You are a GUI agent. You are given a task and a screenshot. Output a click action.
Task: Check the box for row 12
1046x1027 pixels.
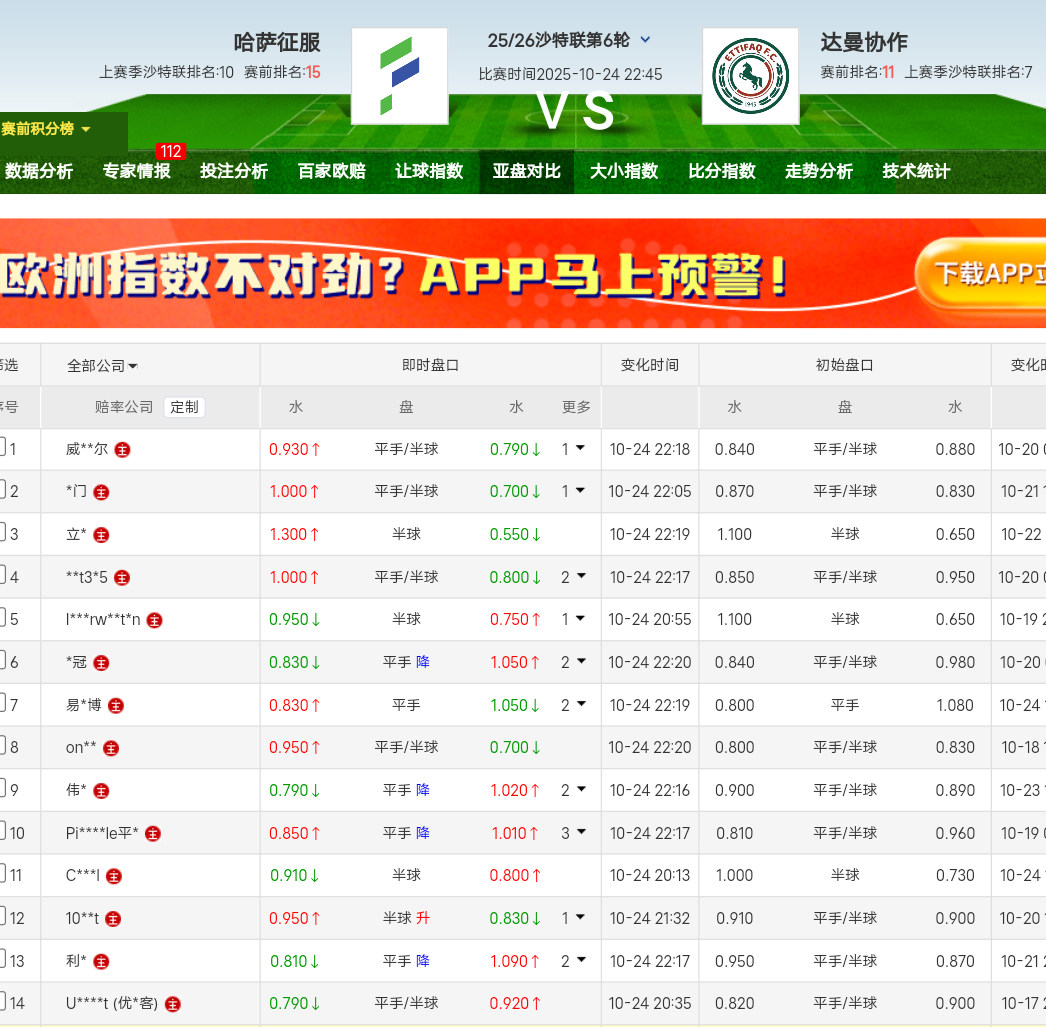tap(3, 918)
